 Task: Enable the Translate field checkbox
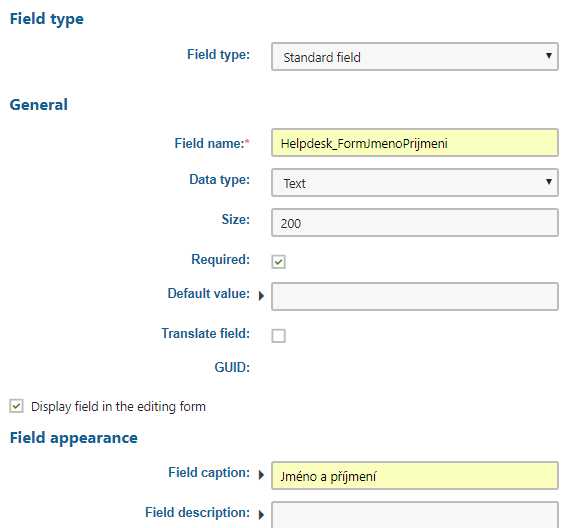pos(279,336)
